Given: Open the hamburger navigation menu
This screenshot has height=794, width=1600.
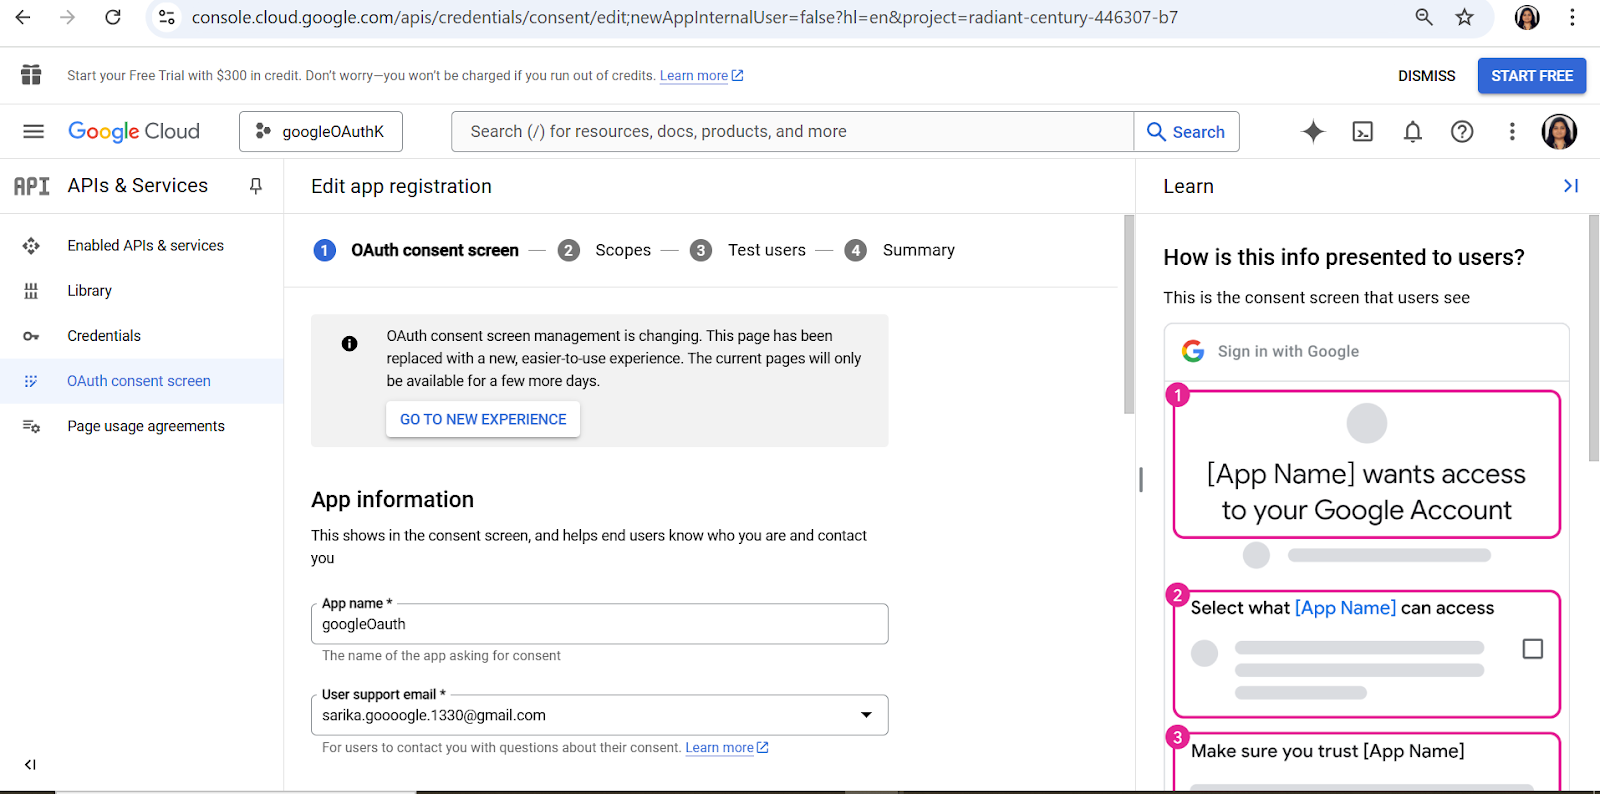Looking at the screenshot, I should pos(33,131).
